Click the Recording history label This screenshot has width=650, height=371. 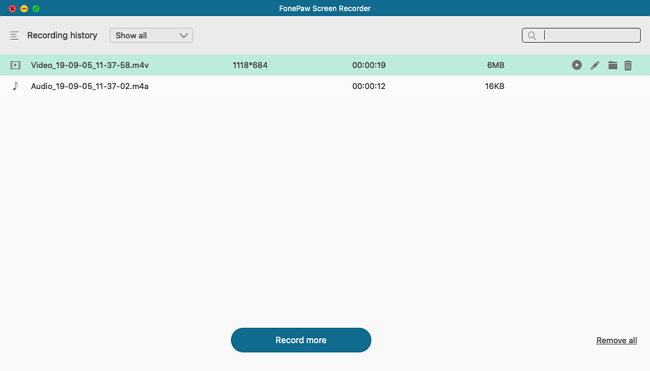pos(62,35)
